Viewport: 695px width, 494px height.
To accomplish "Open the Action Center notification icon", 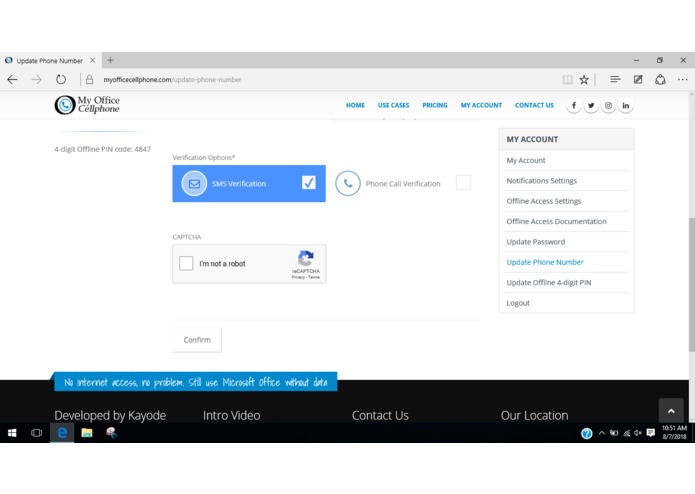I will click(x=651, y=433).
